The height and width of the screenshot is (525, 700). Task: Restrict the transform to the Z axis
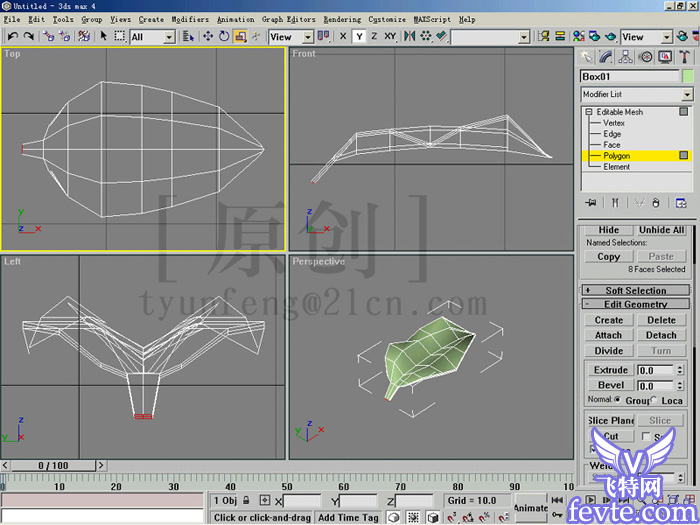(x=374, y=37)
